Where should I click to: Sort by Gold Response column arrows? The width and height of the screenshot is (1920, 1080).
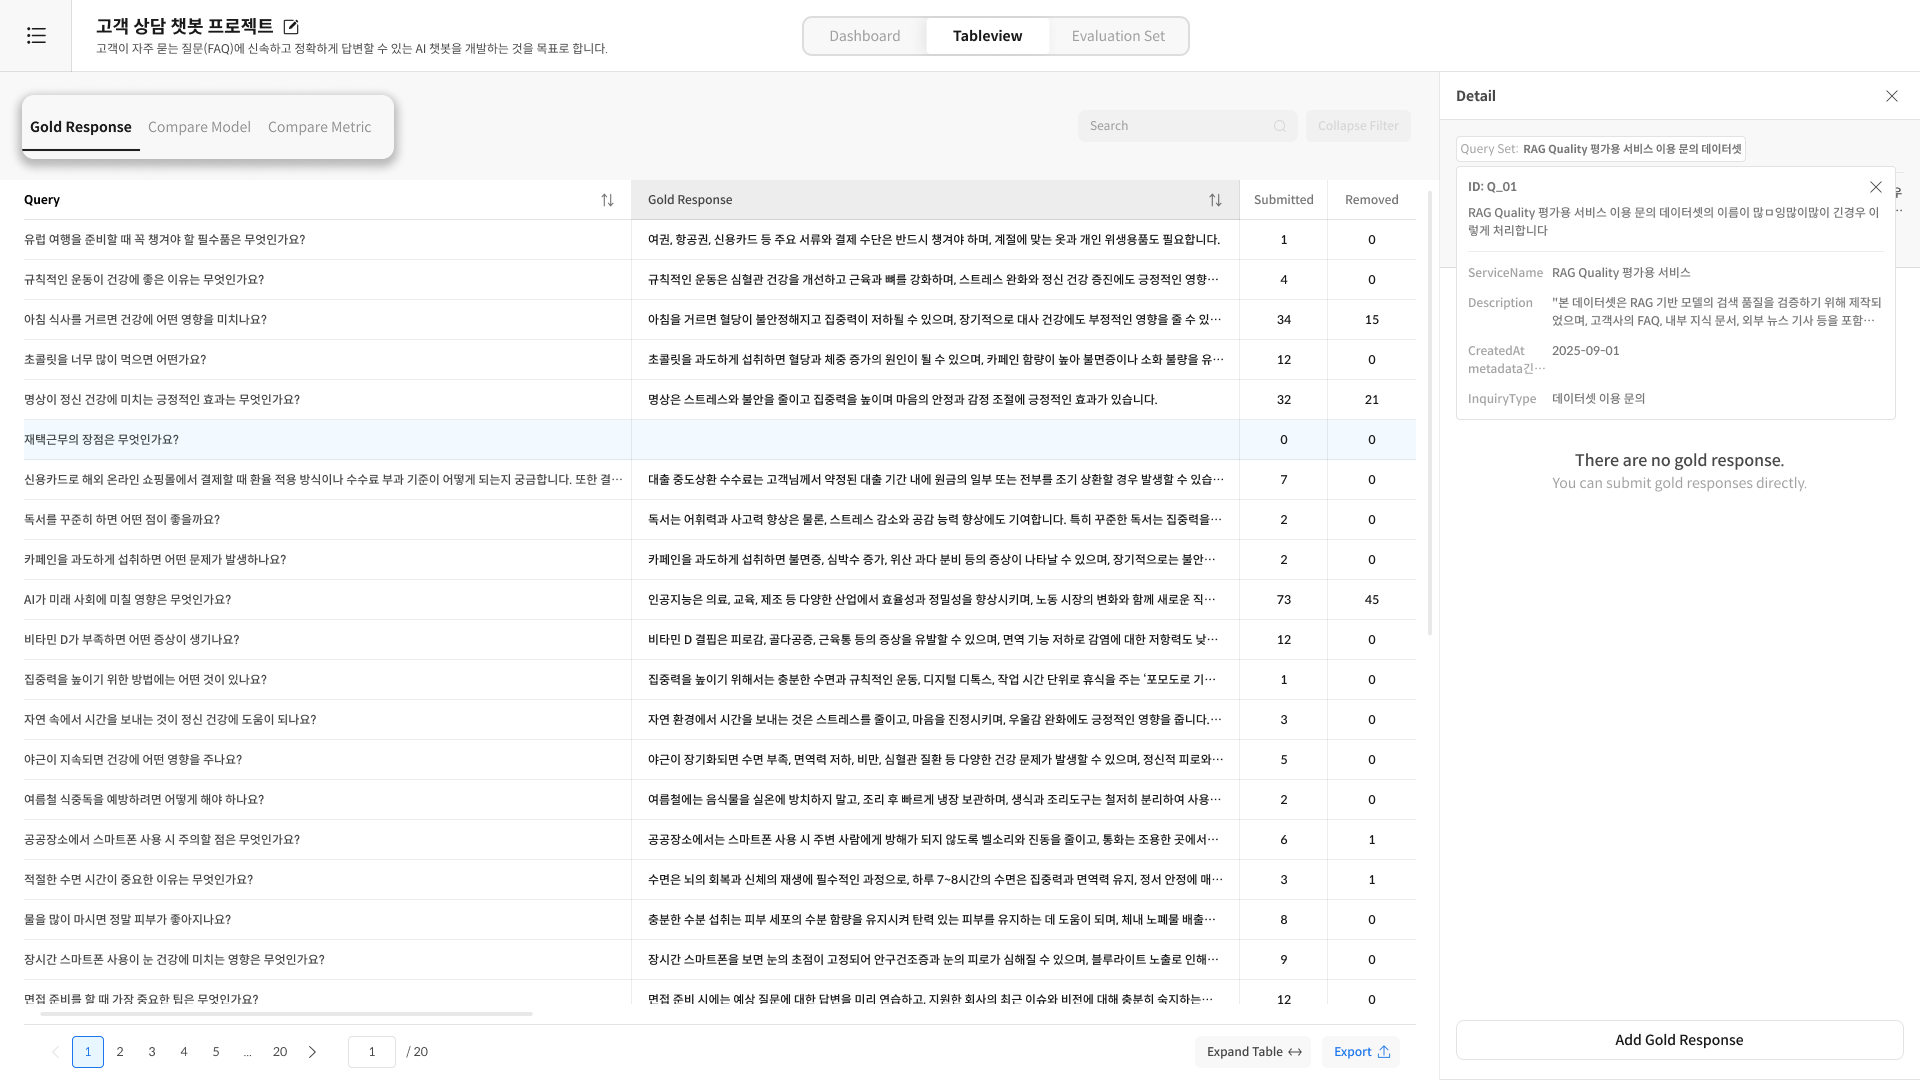pyautogui.click(x=1215, y=200)
